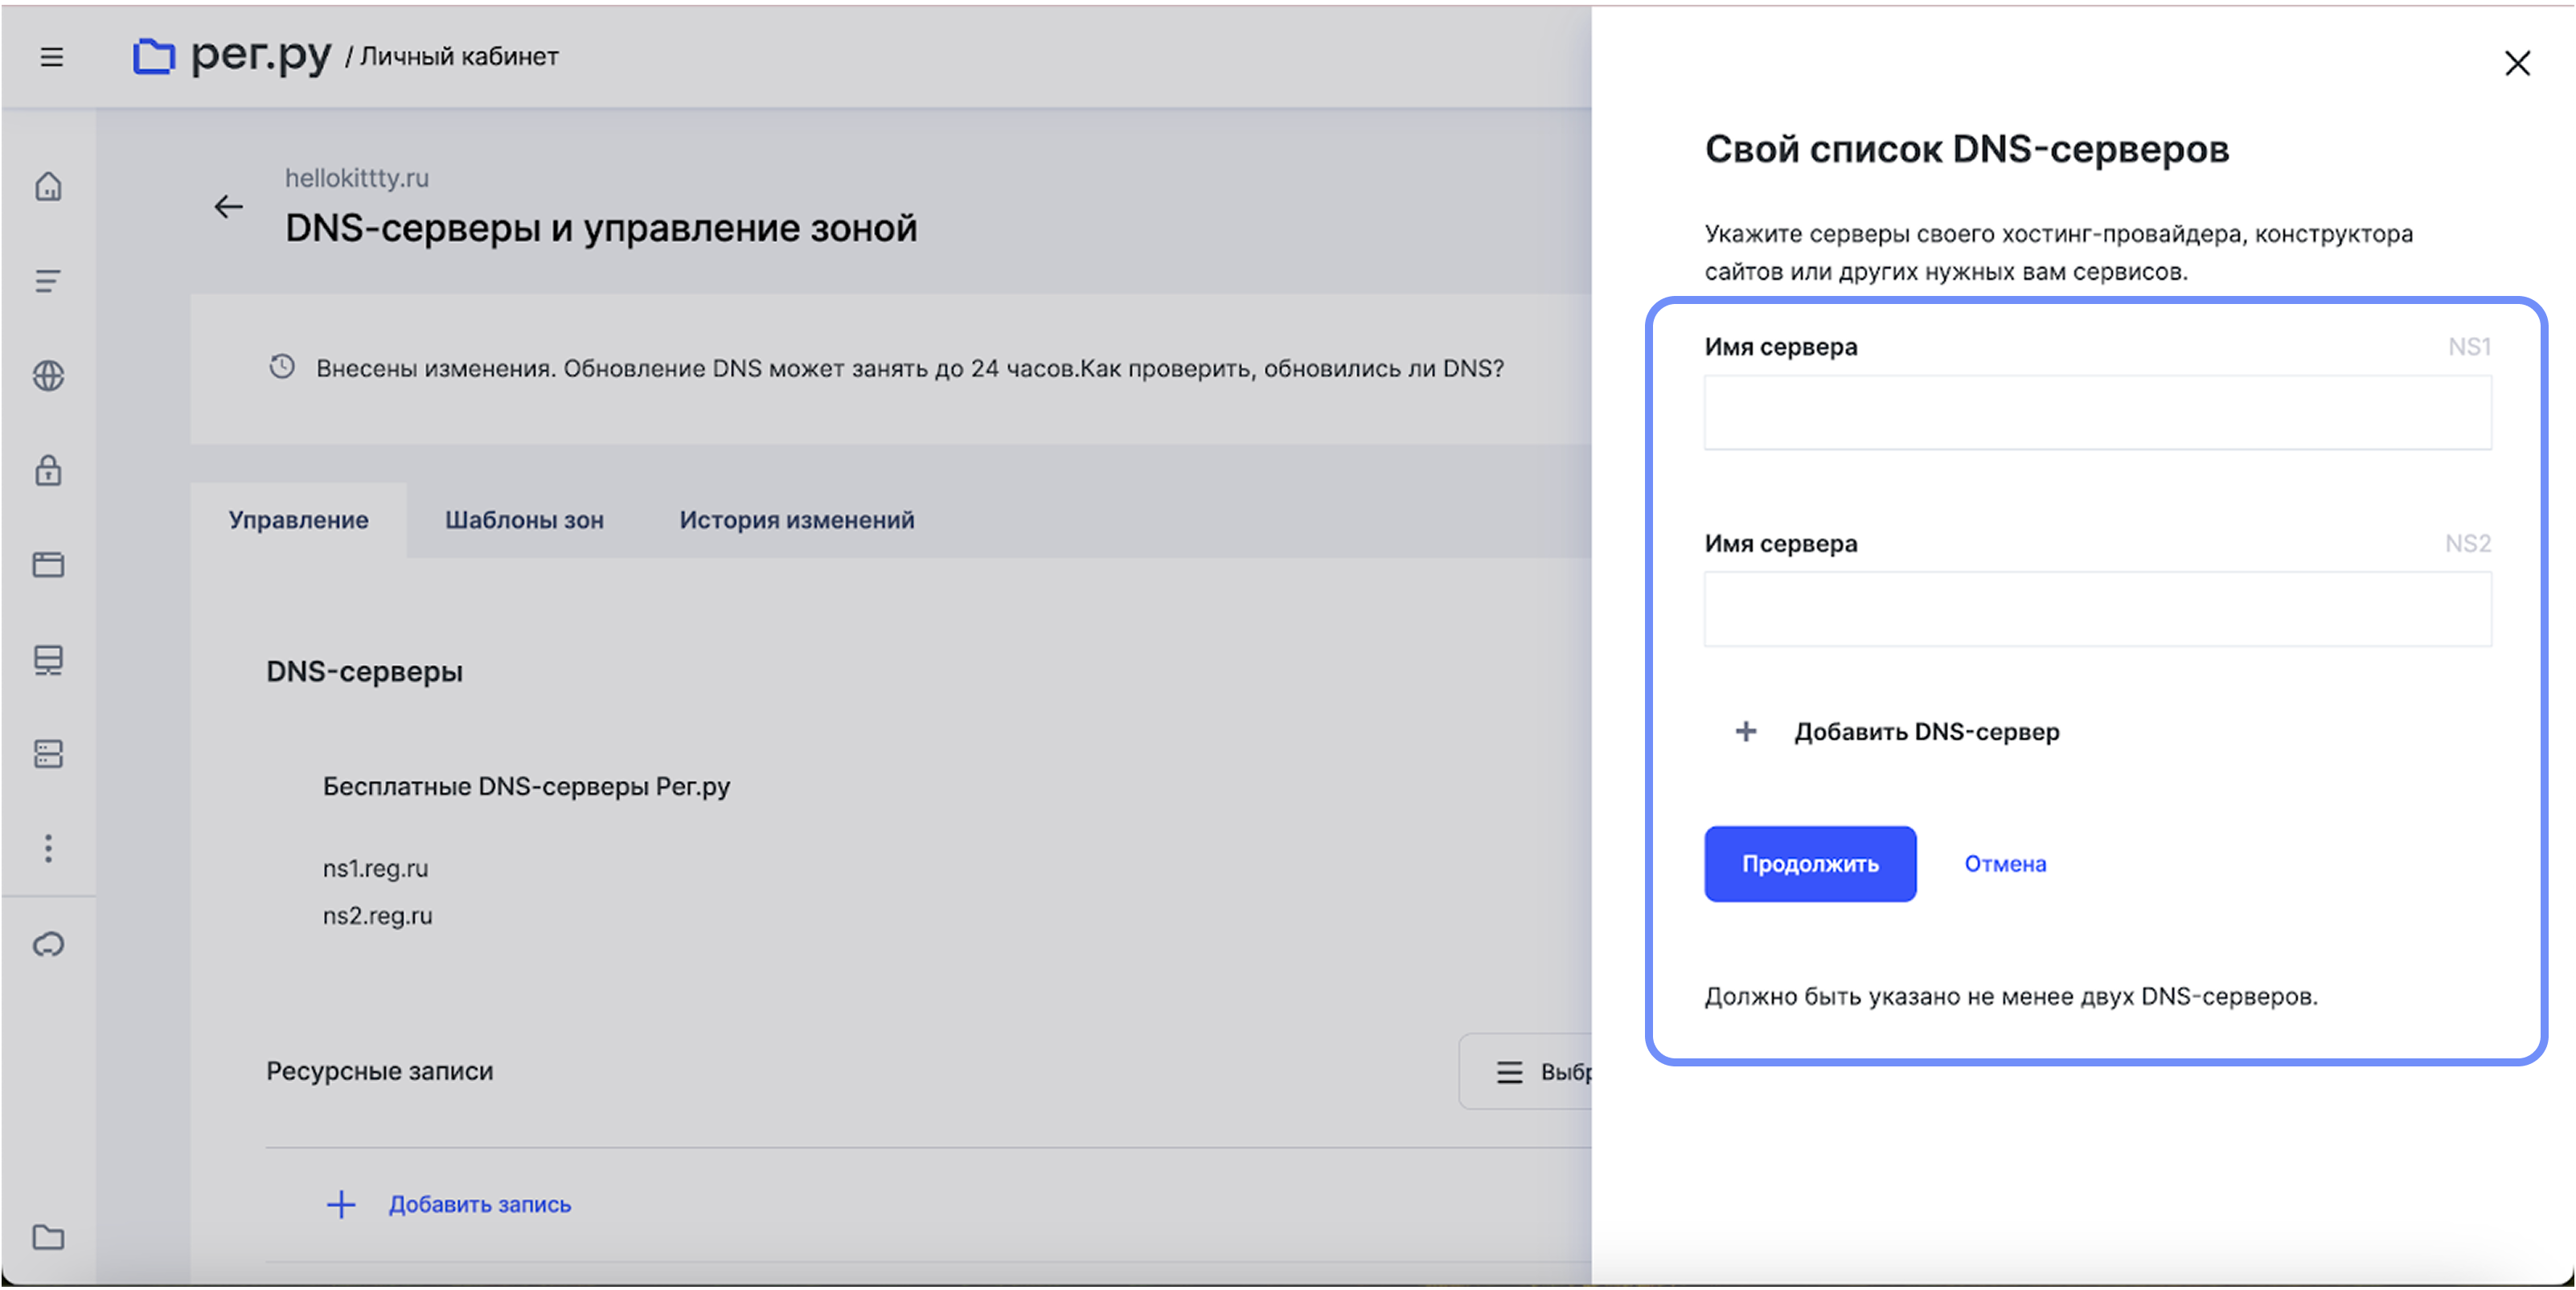Switch to the Шаблоны зон tab

[x=524, y=520]
